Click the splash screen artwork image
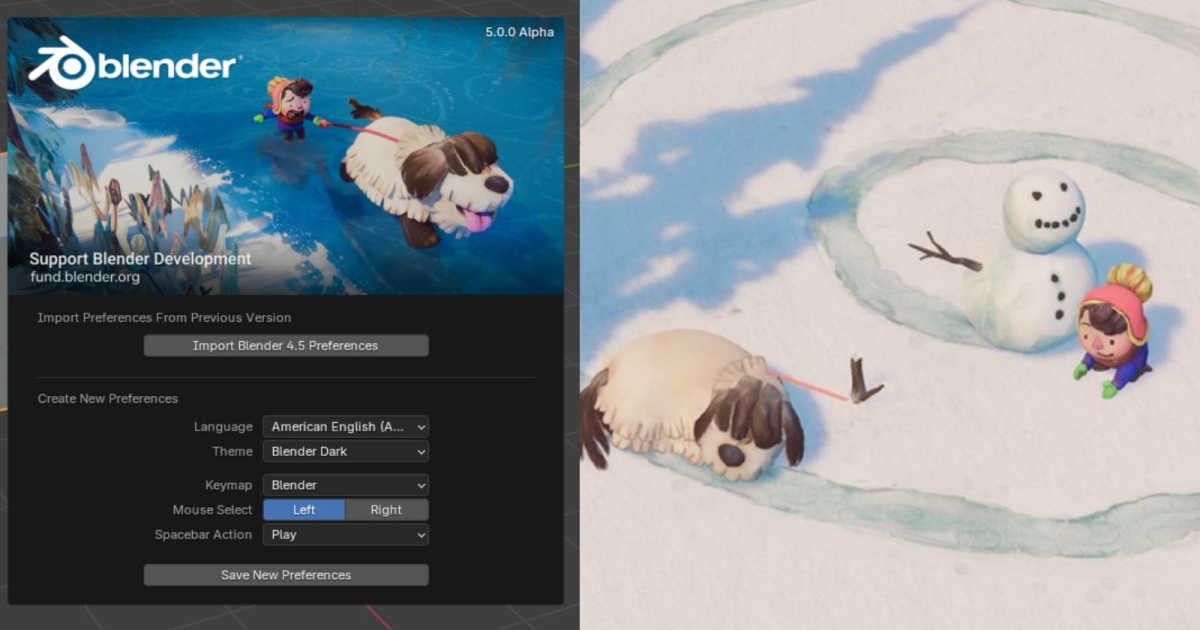The image size is (1200, 630). point(286,156)
